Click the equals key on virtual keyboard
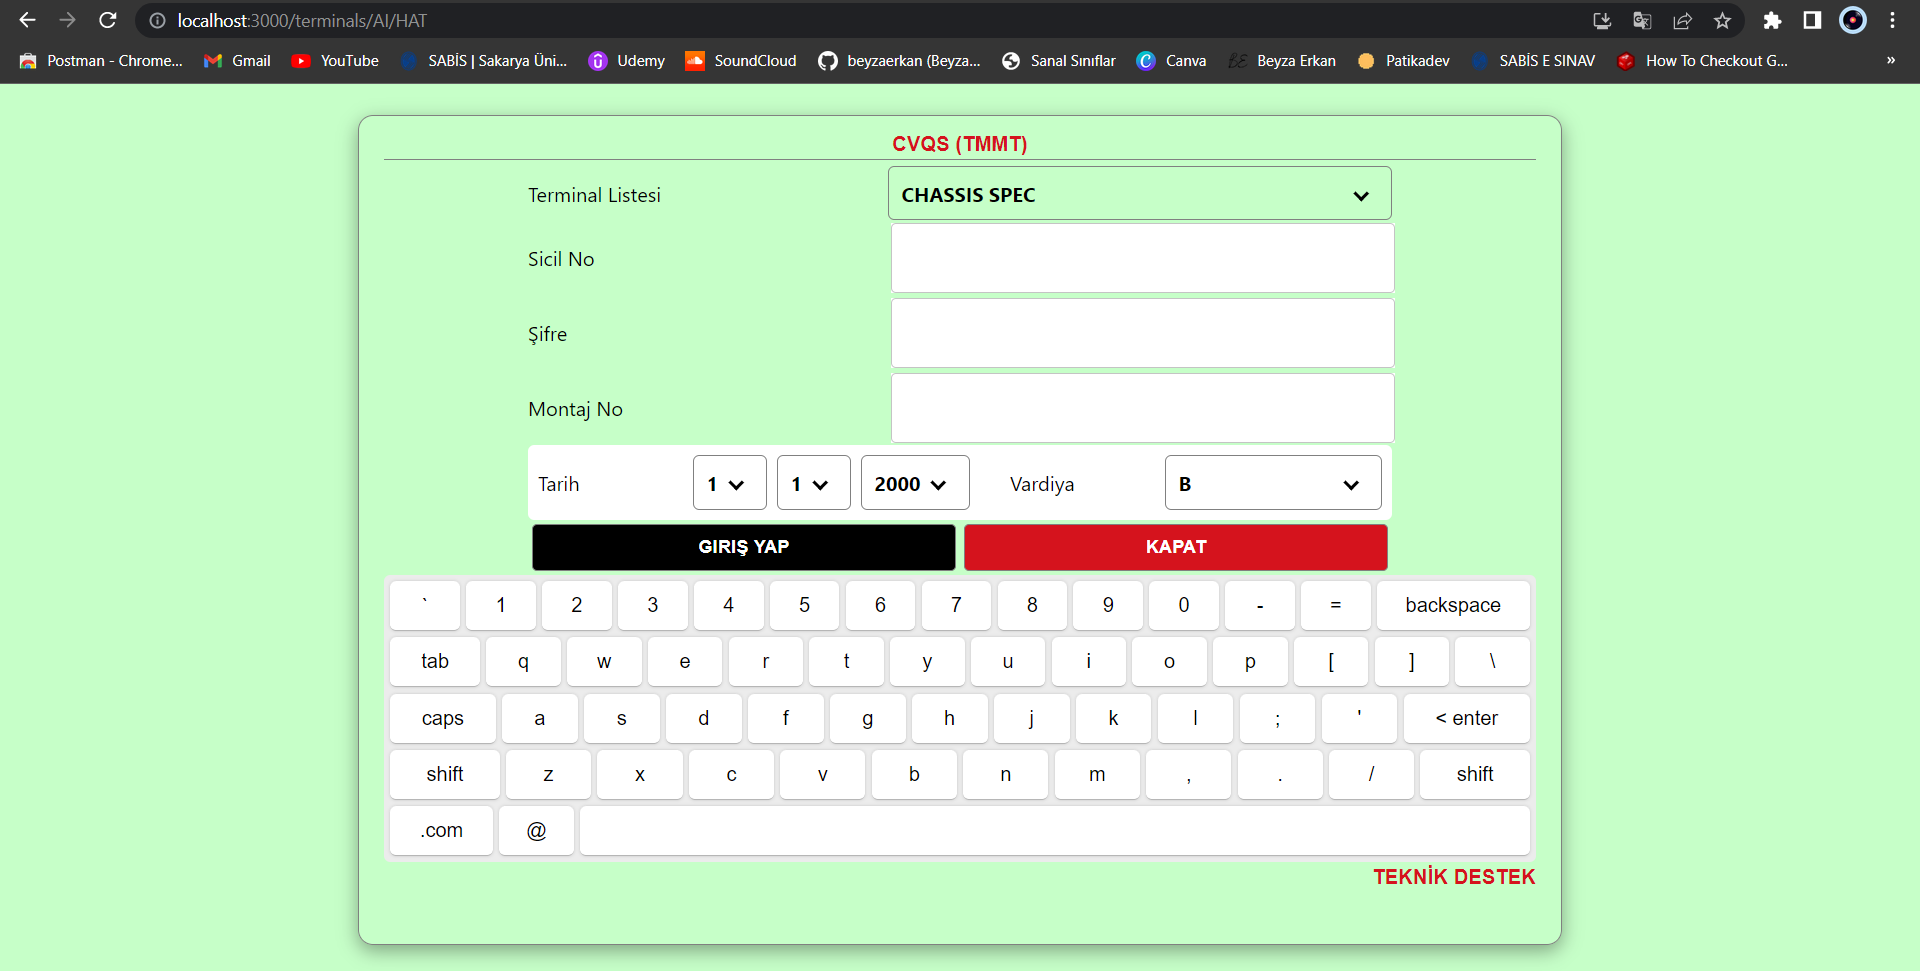 [x=1336, y=605]
